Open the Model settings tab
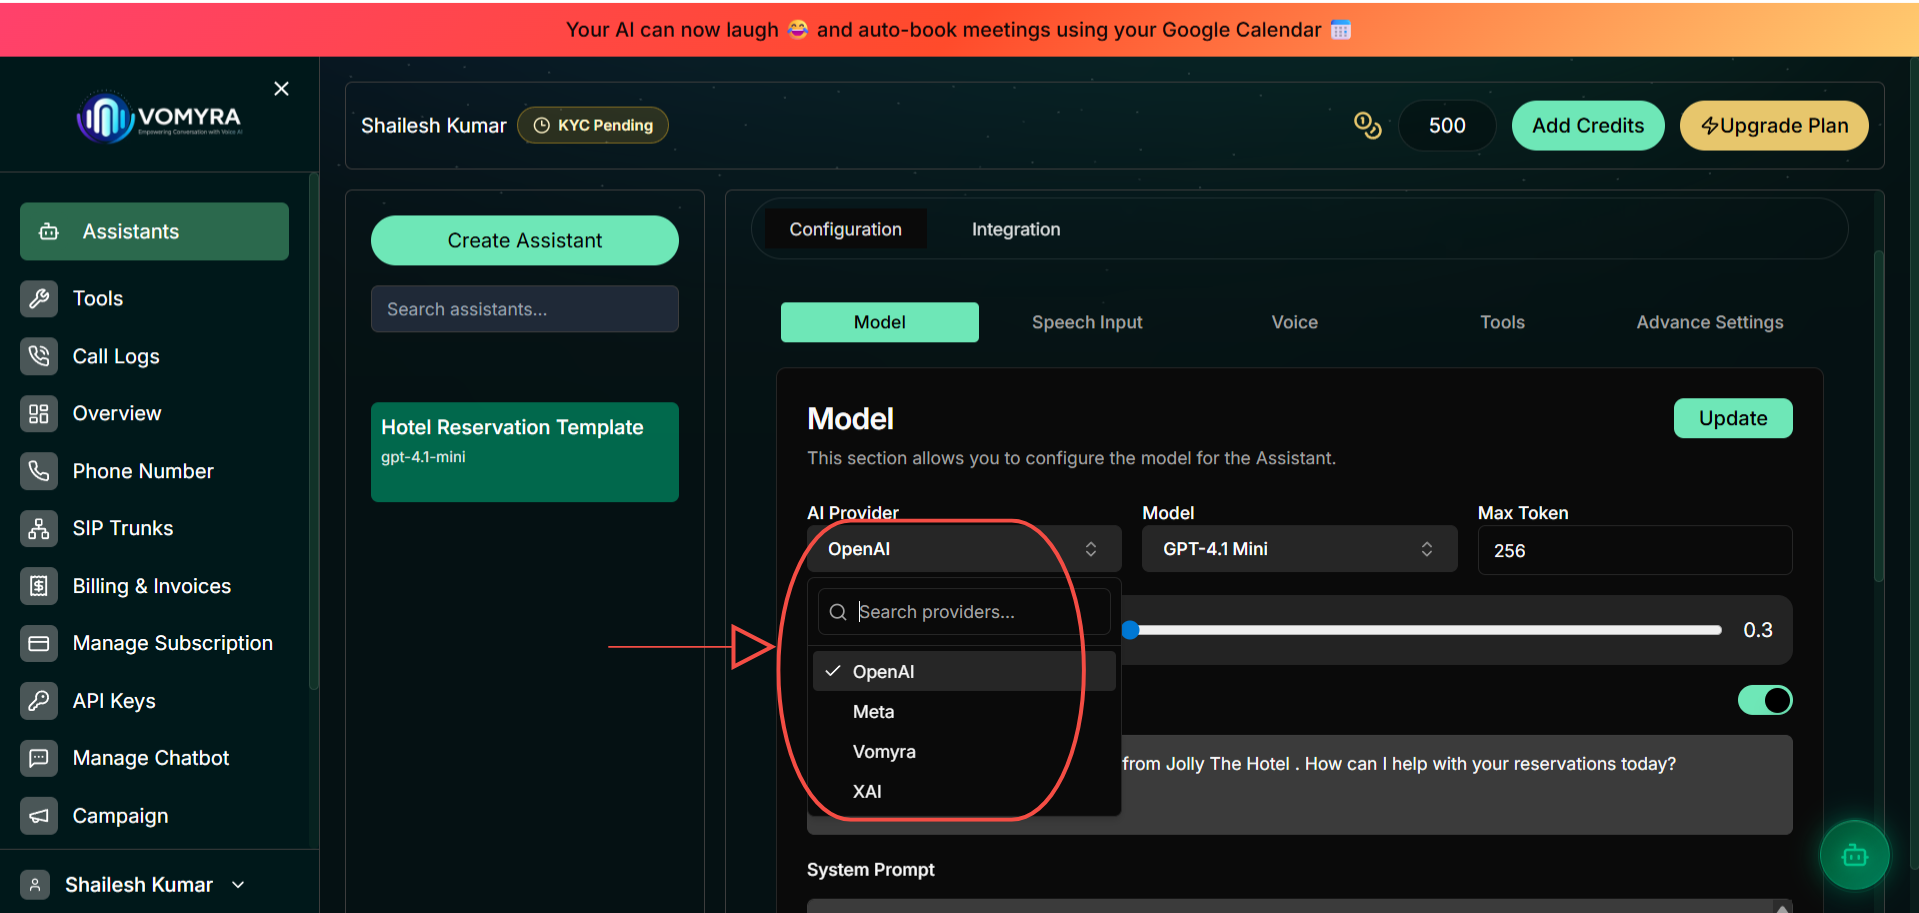The image size is (1919, 913). click(x=880, y=322)
